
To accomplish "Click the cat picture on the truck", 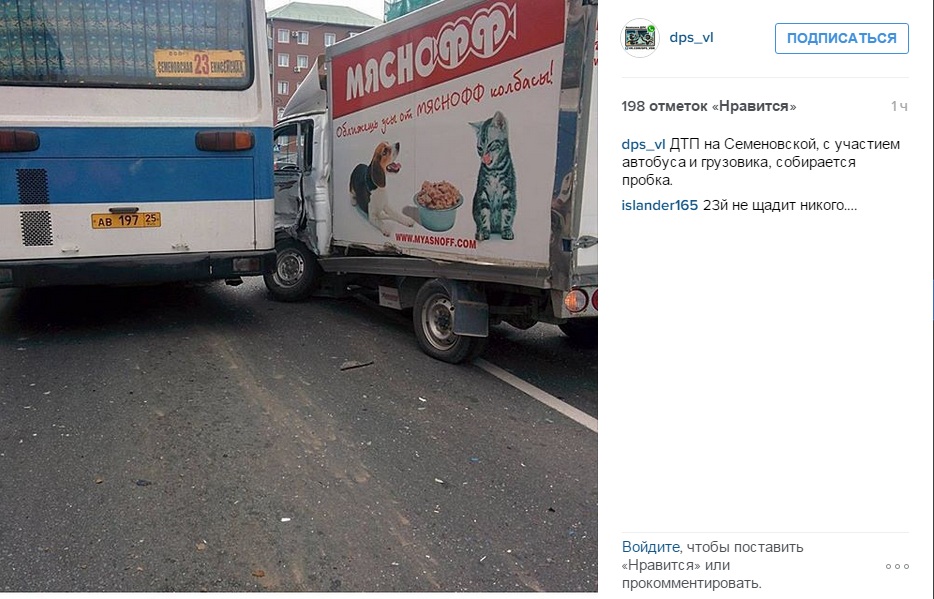I will pos(492,176).
